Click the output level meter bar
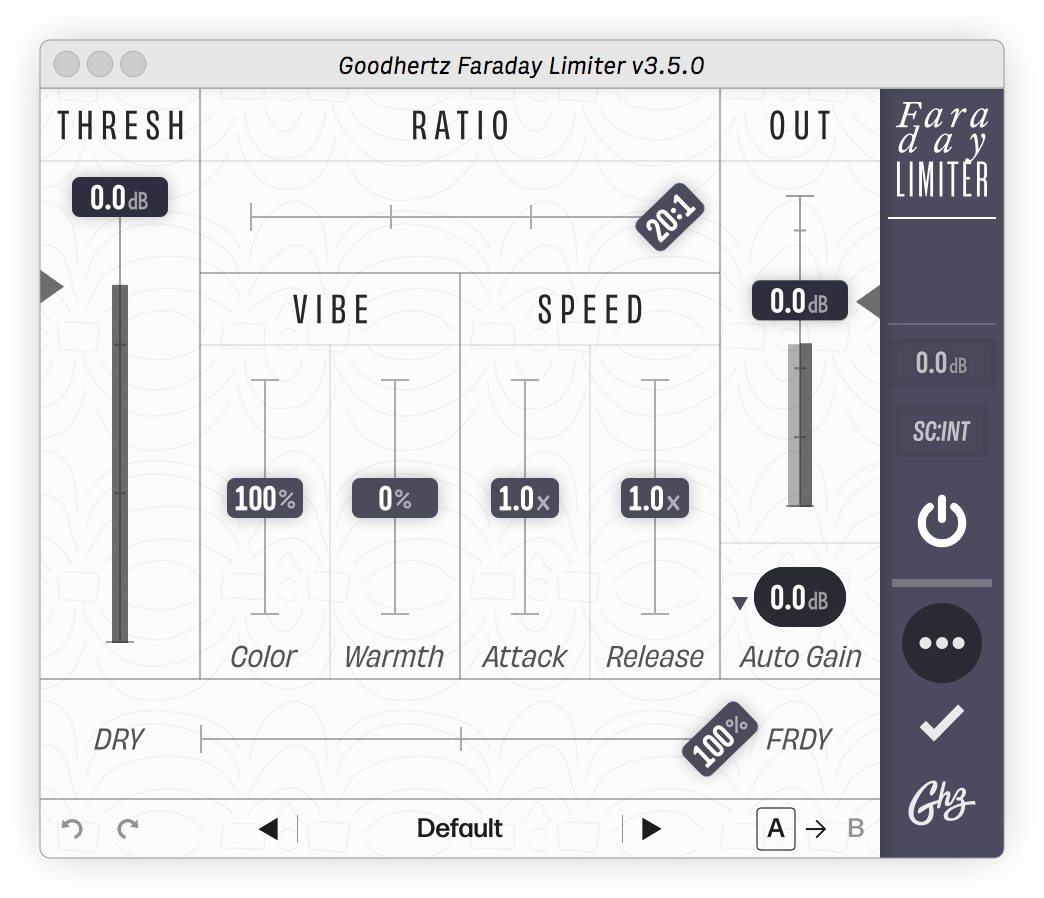 [800, 425]
